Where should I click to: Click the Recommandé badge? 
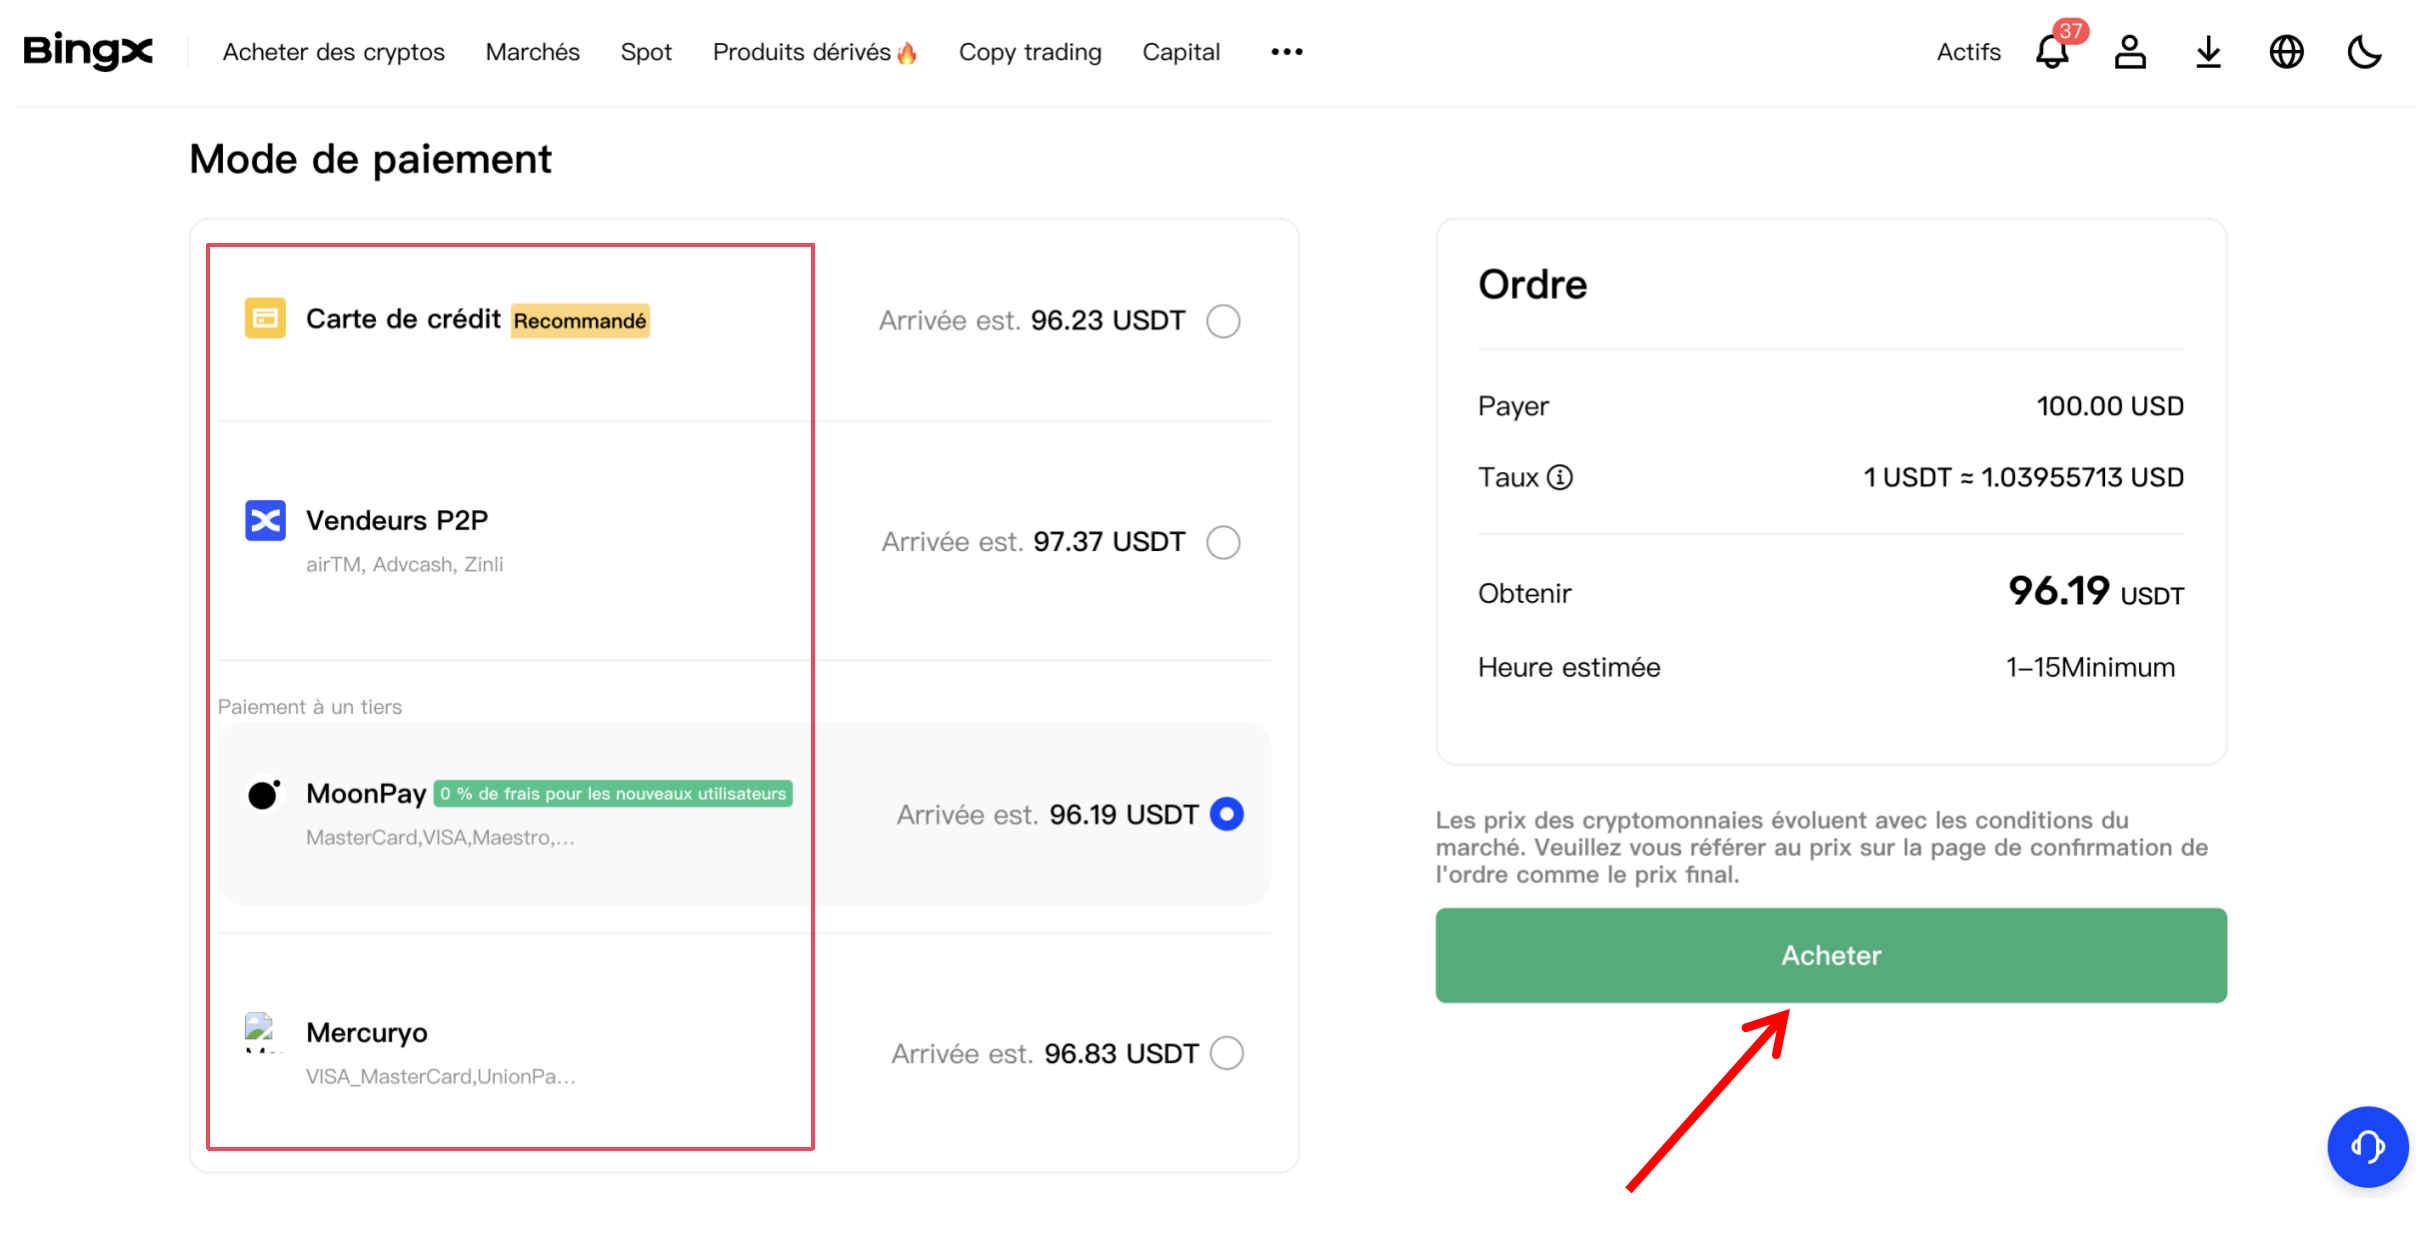click(580, 321)
